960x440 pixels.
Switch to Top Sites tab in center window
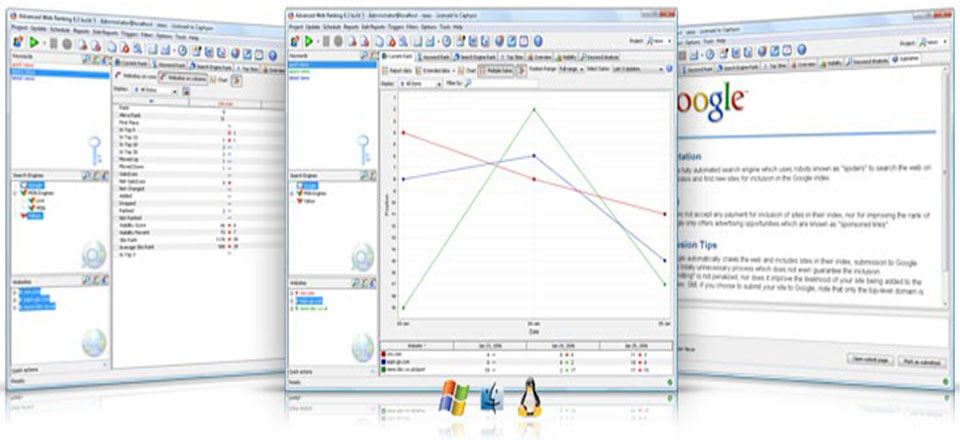point(511,56)
